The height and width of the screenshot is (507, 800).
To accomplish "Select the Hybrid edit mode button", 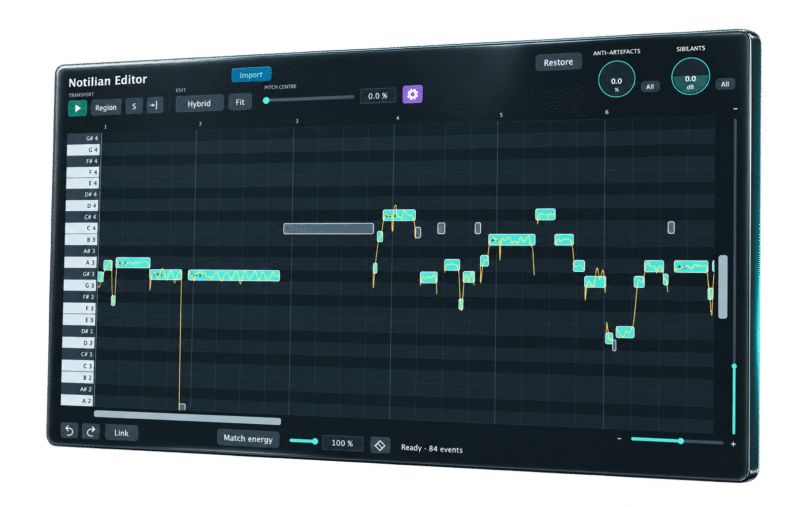I will tap(199, 104).
